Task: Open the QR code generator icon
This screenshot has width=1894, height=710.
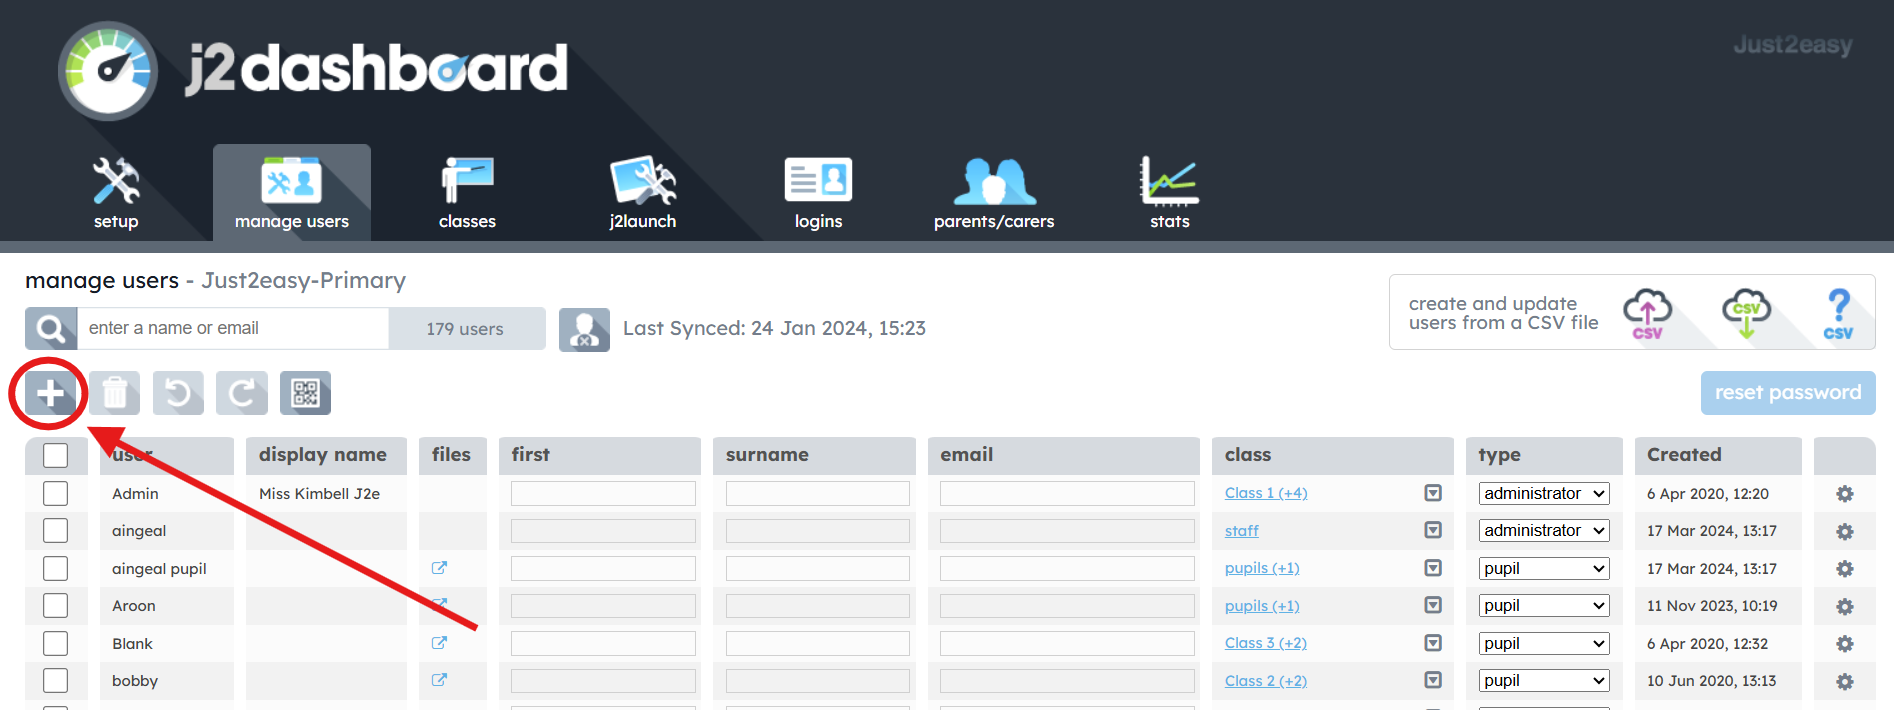Action: (305, 393)
